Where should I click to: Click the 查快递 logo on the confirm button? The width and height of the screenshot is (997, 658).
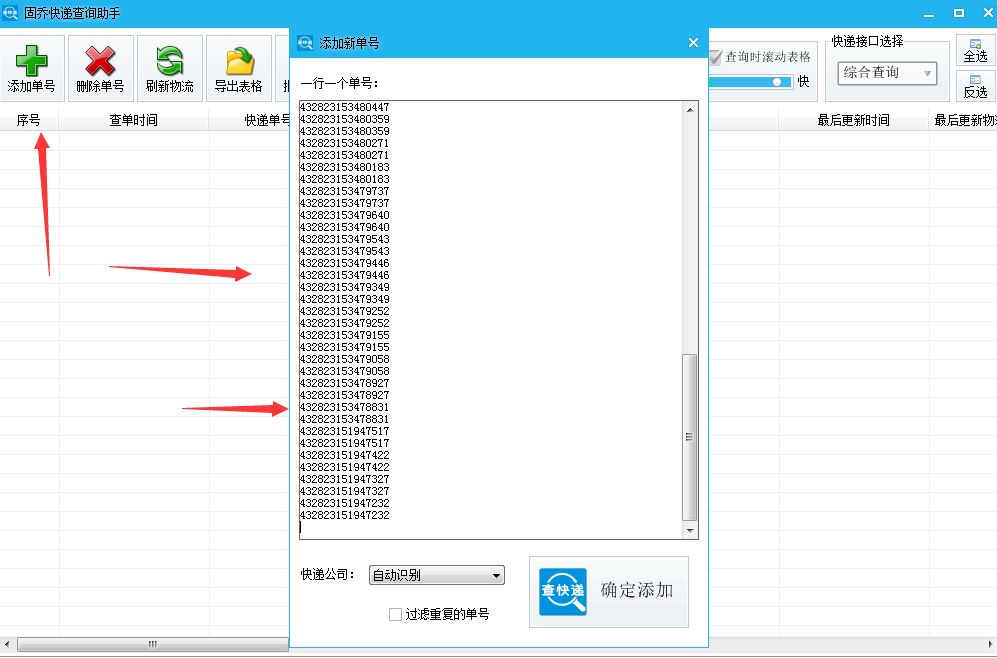tap(560, 591)
